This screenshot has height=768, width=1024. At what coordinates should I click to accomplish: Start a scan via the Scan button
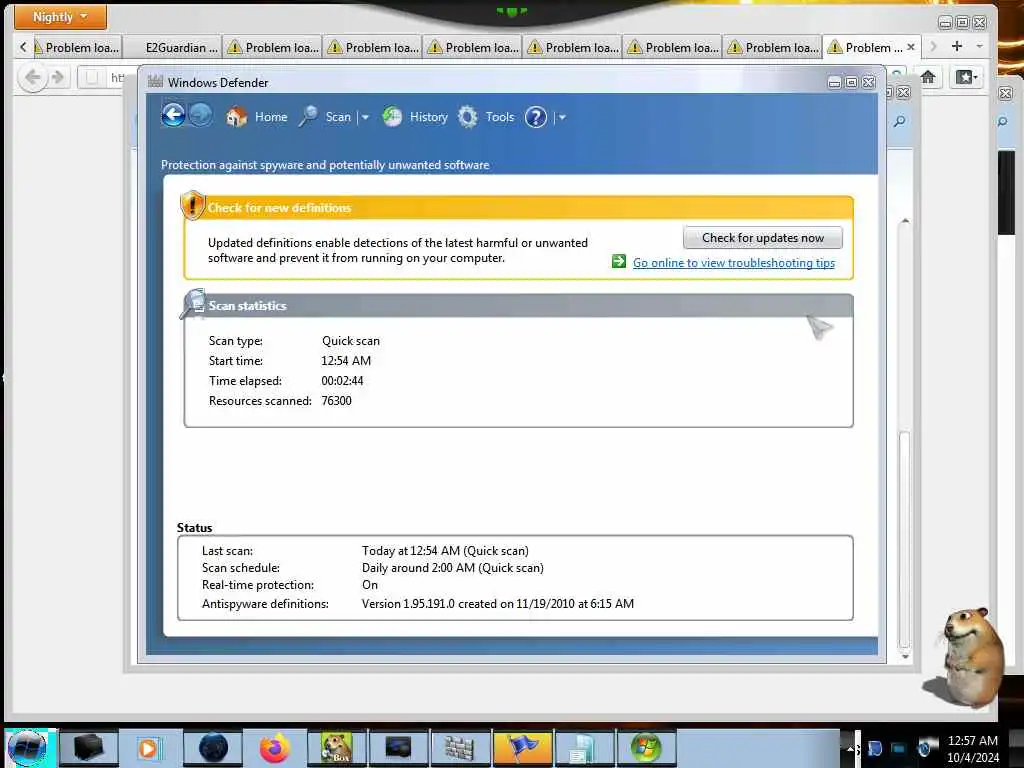point(338,117)
